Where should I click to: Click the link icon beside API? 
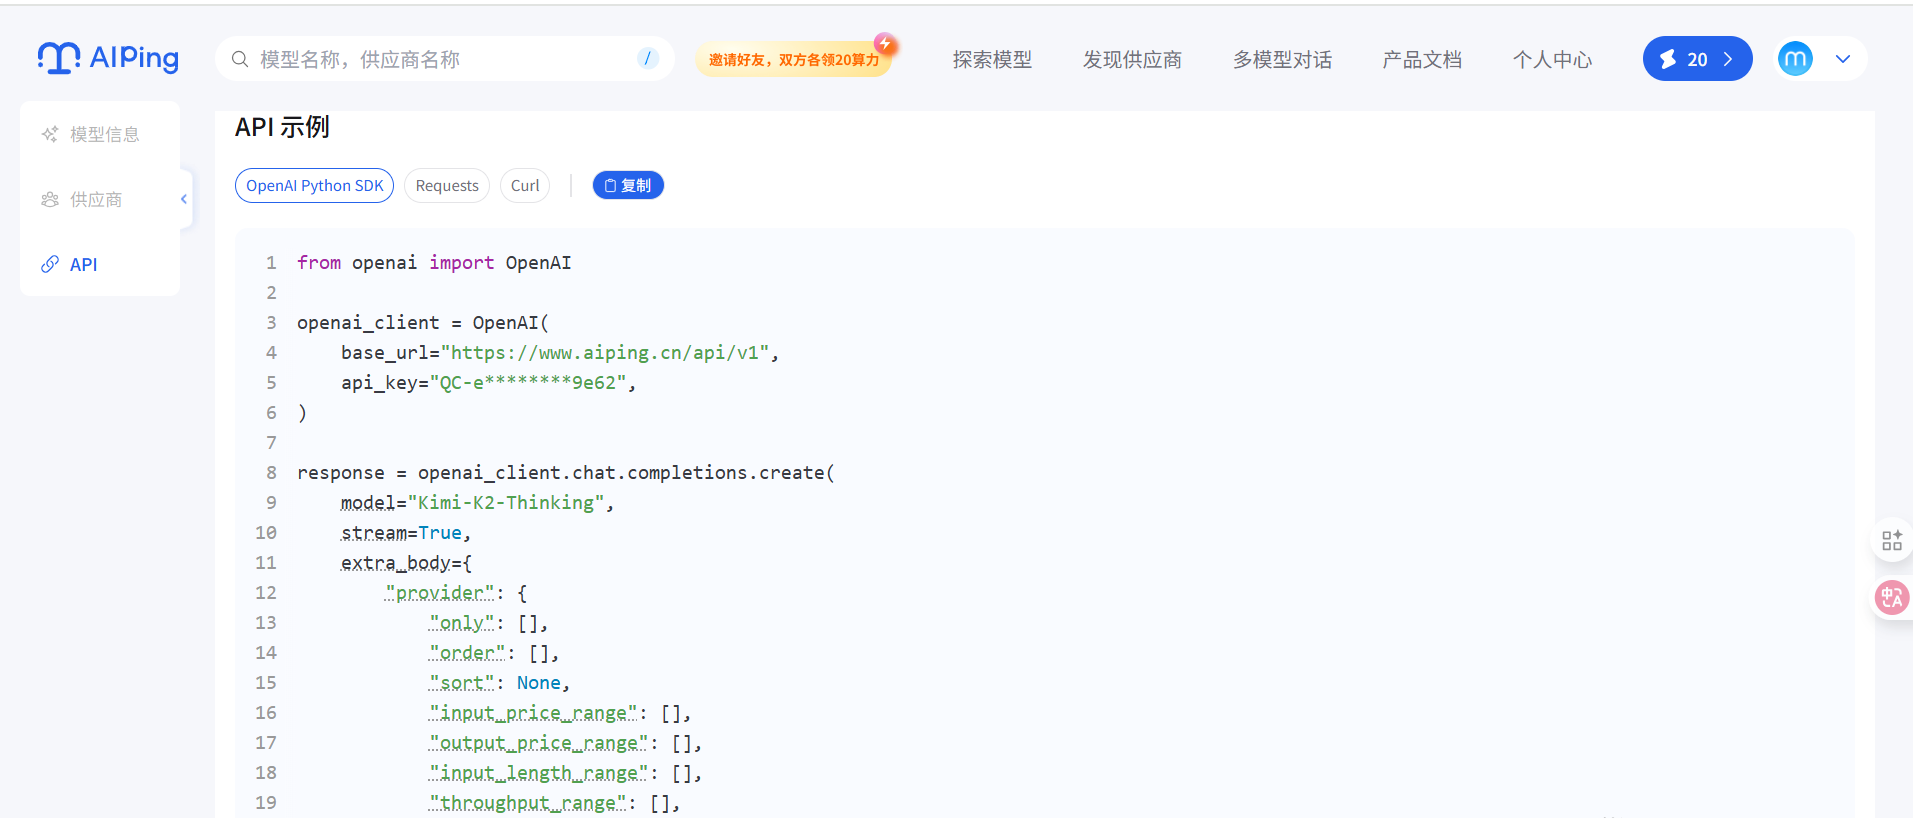point(50,264)
